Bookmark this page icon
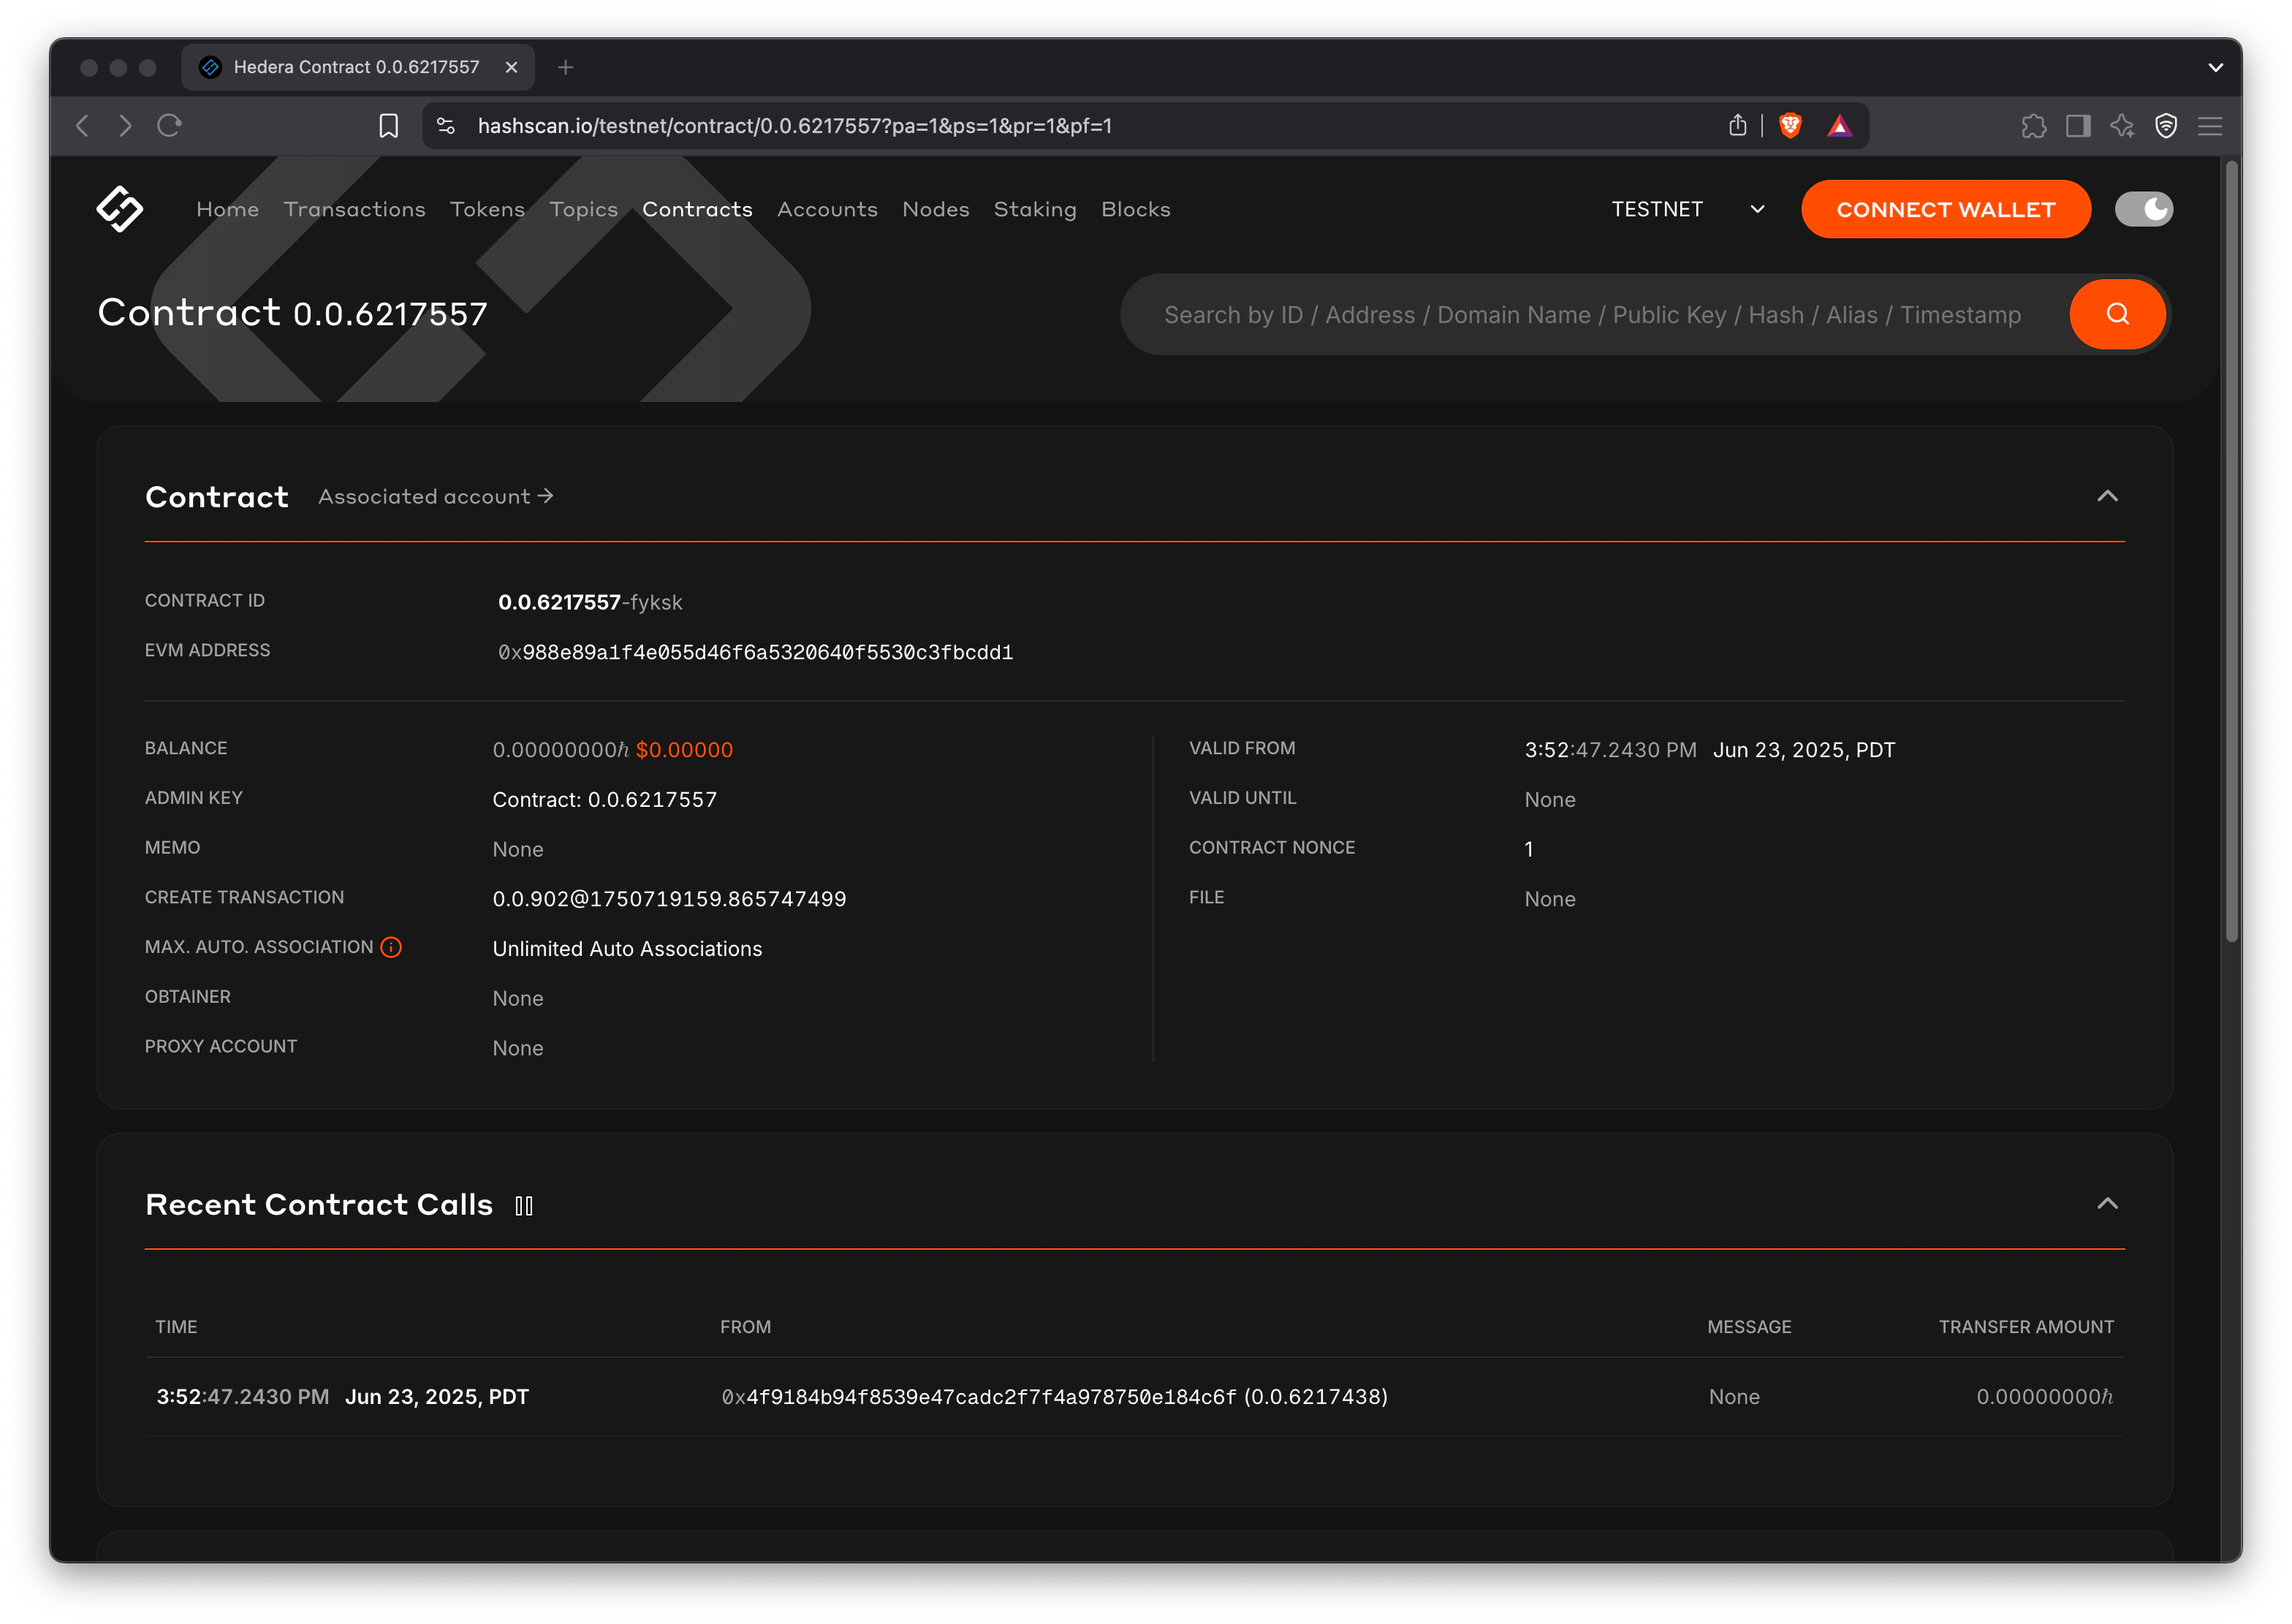This screenshot has height=1624, width=2292. tap(388, 126)
